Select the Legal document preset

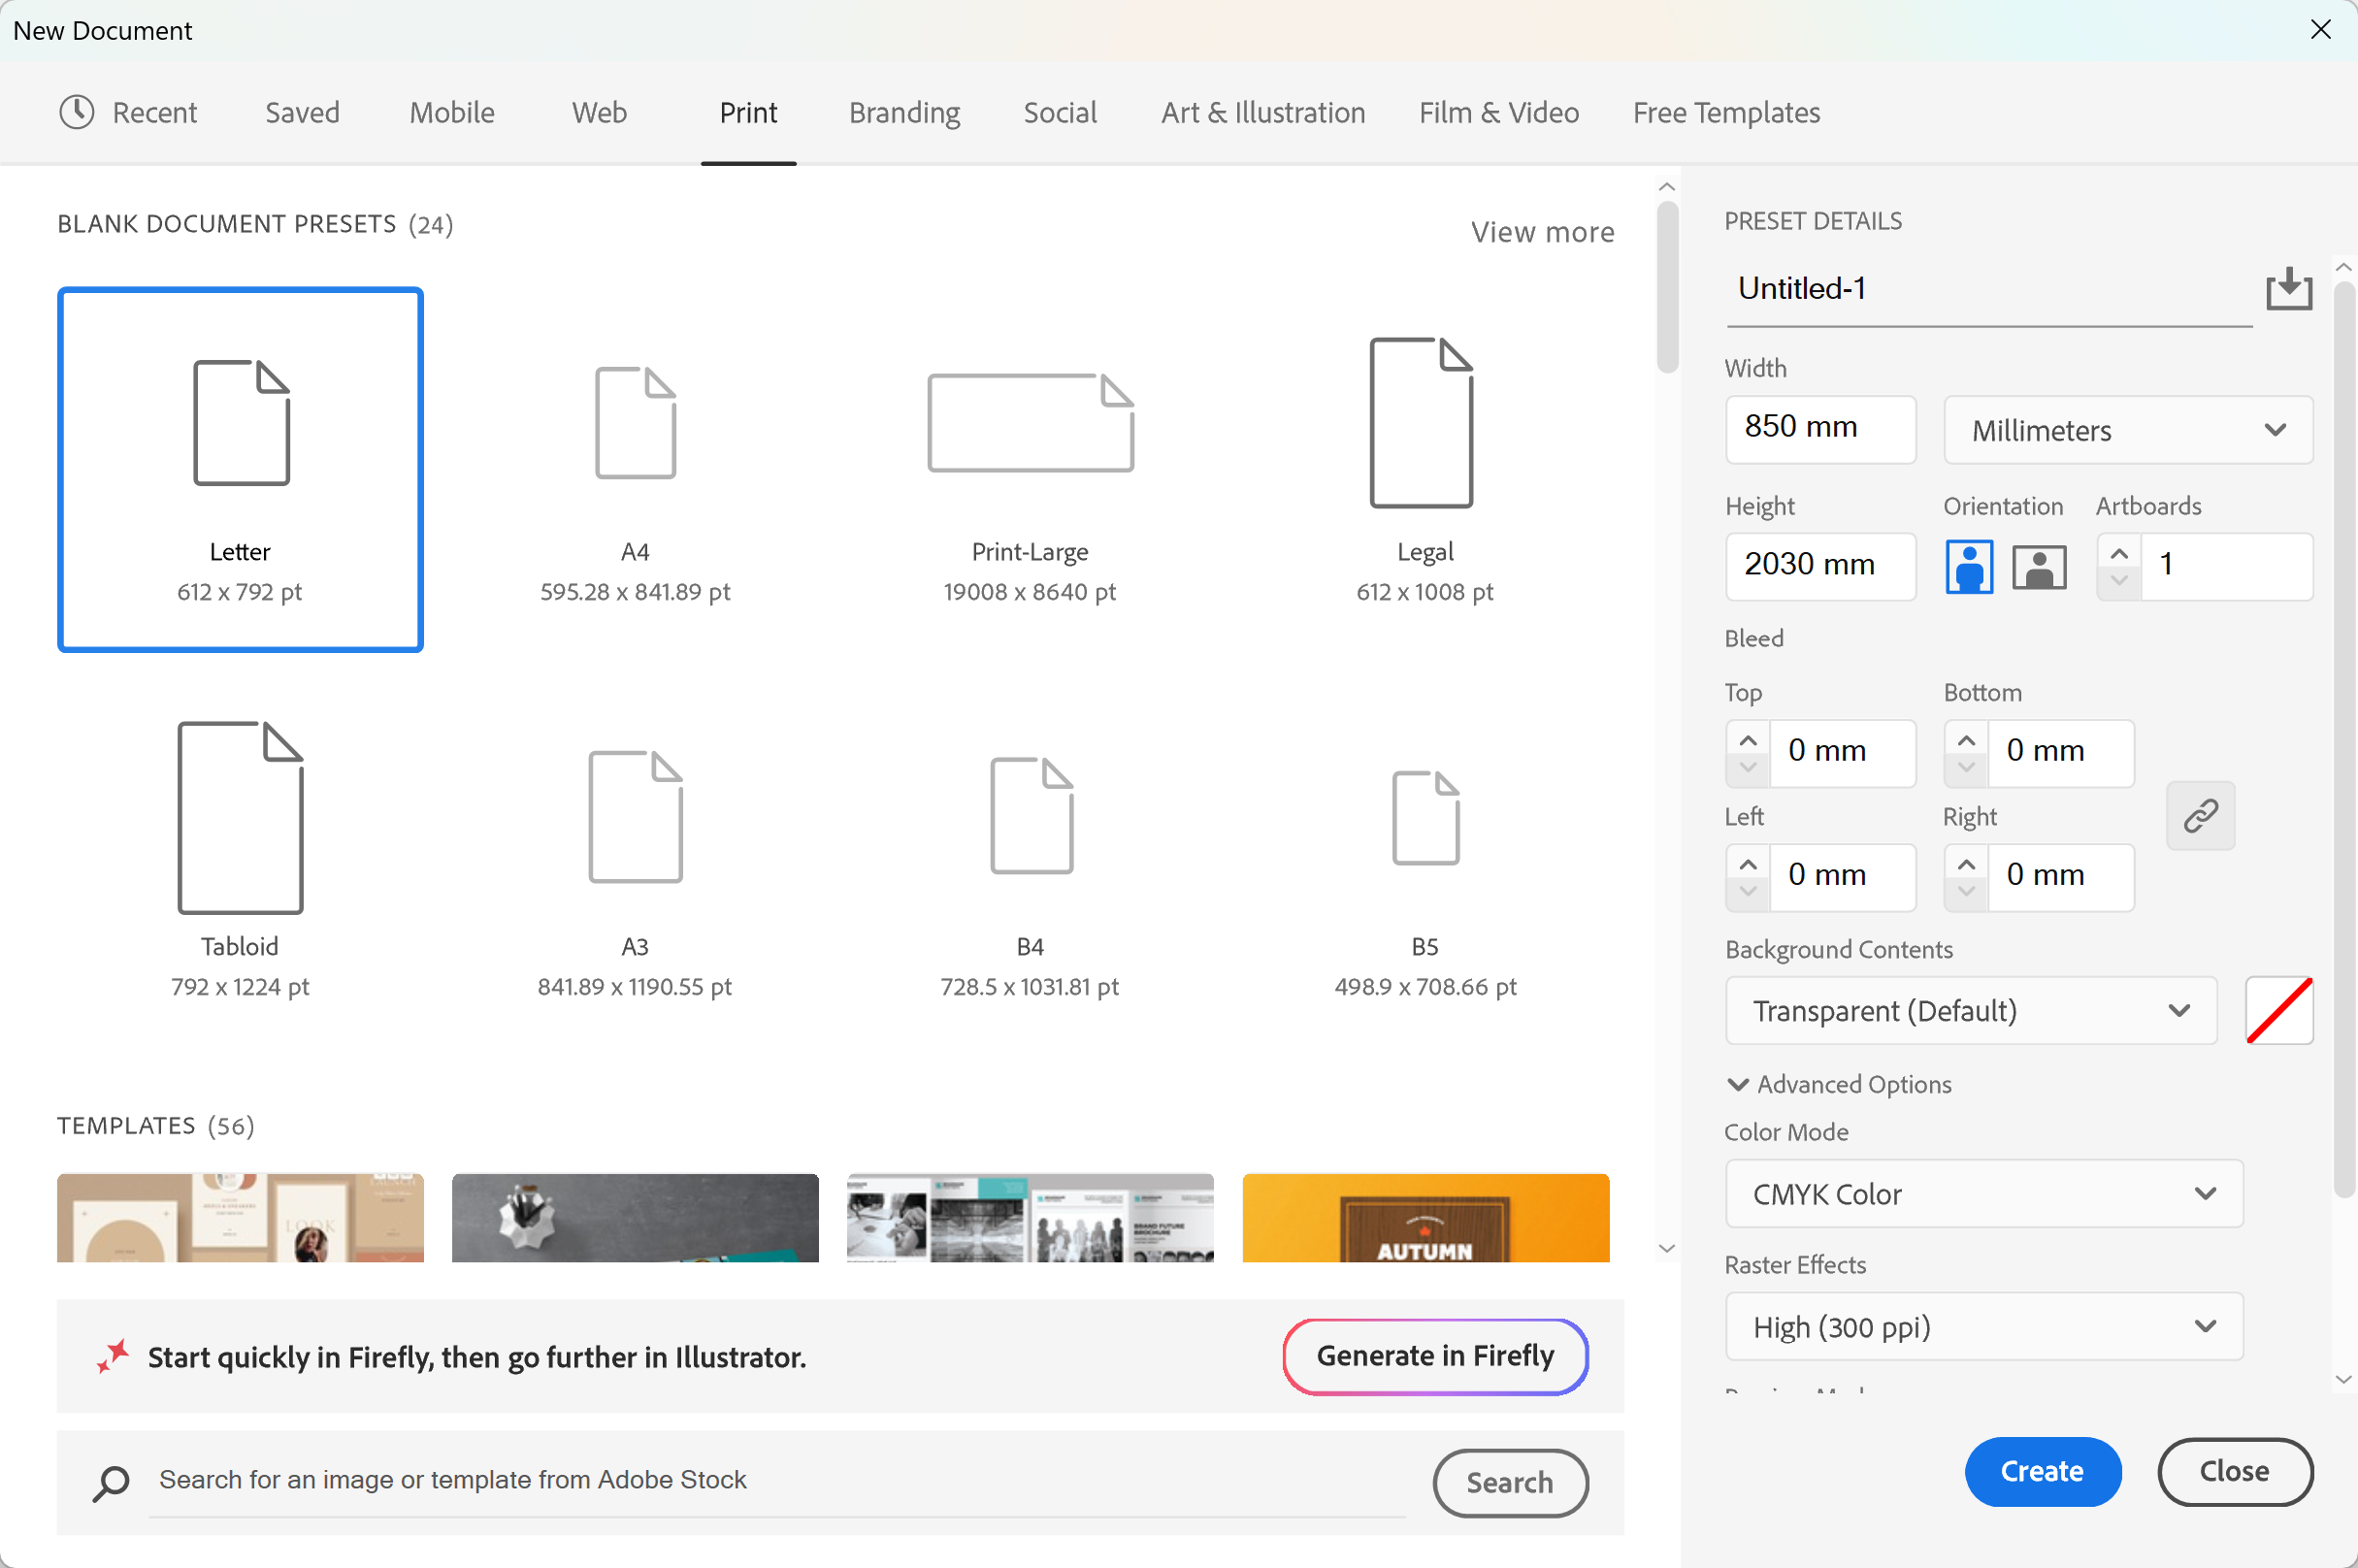pos(1425,470)
